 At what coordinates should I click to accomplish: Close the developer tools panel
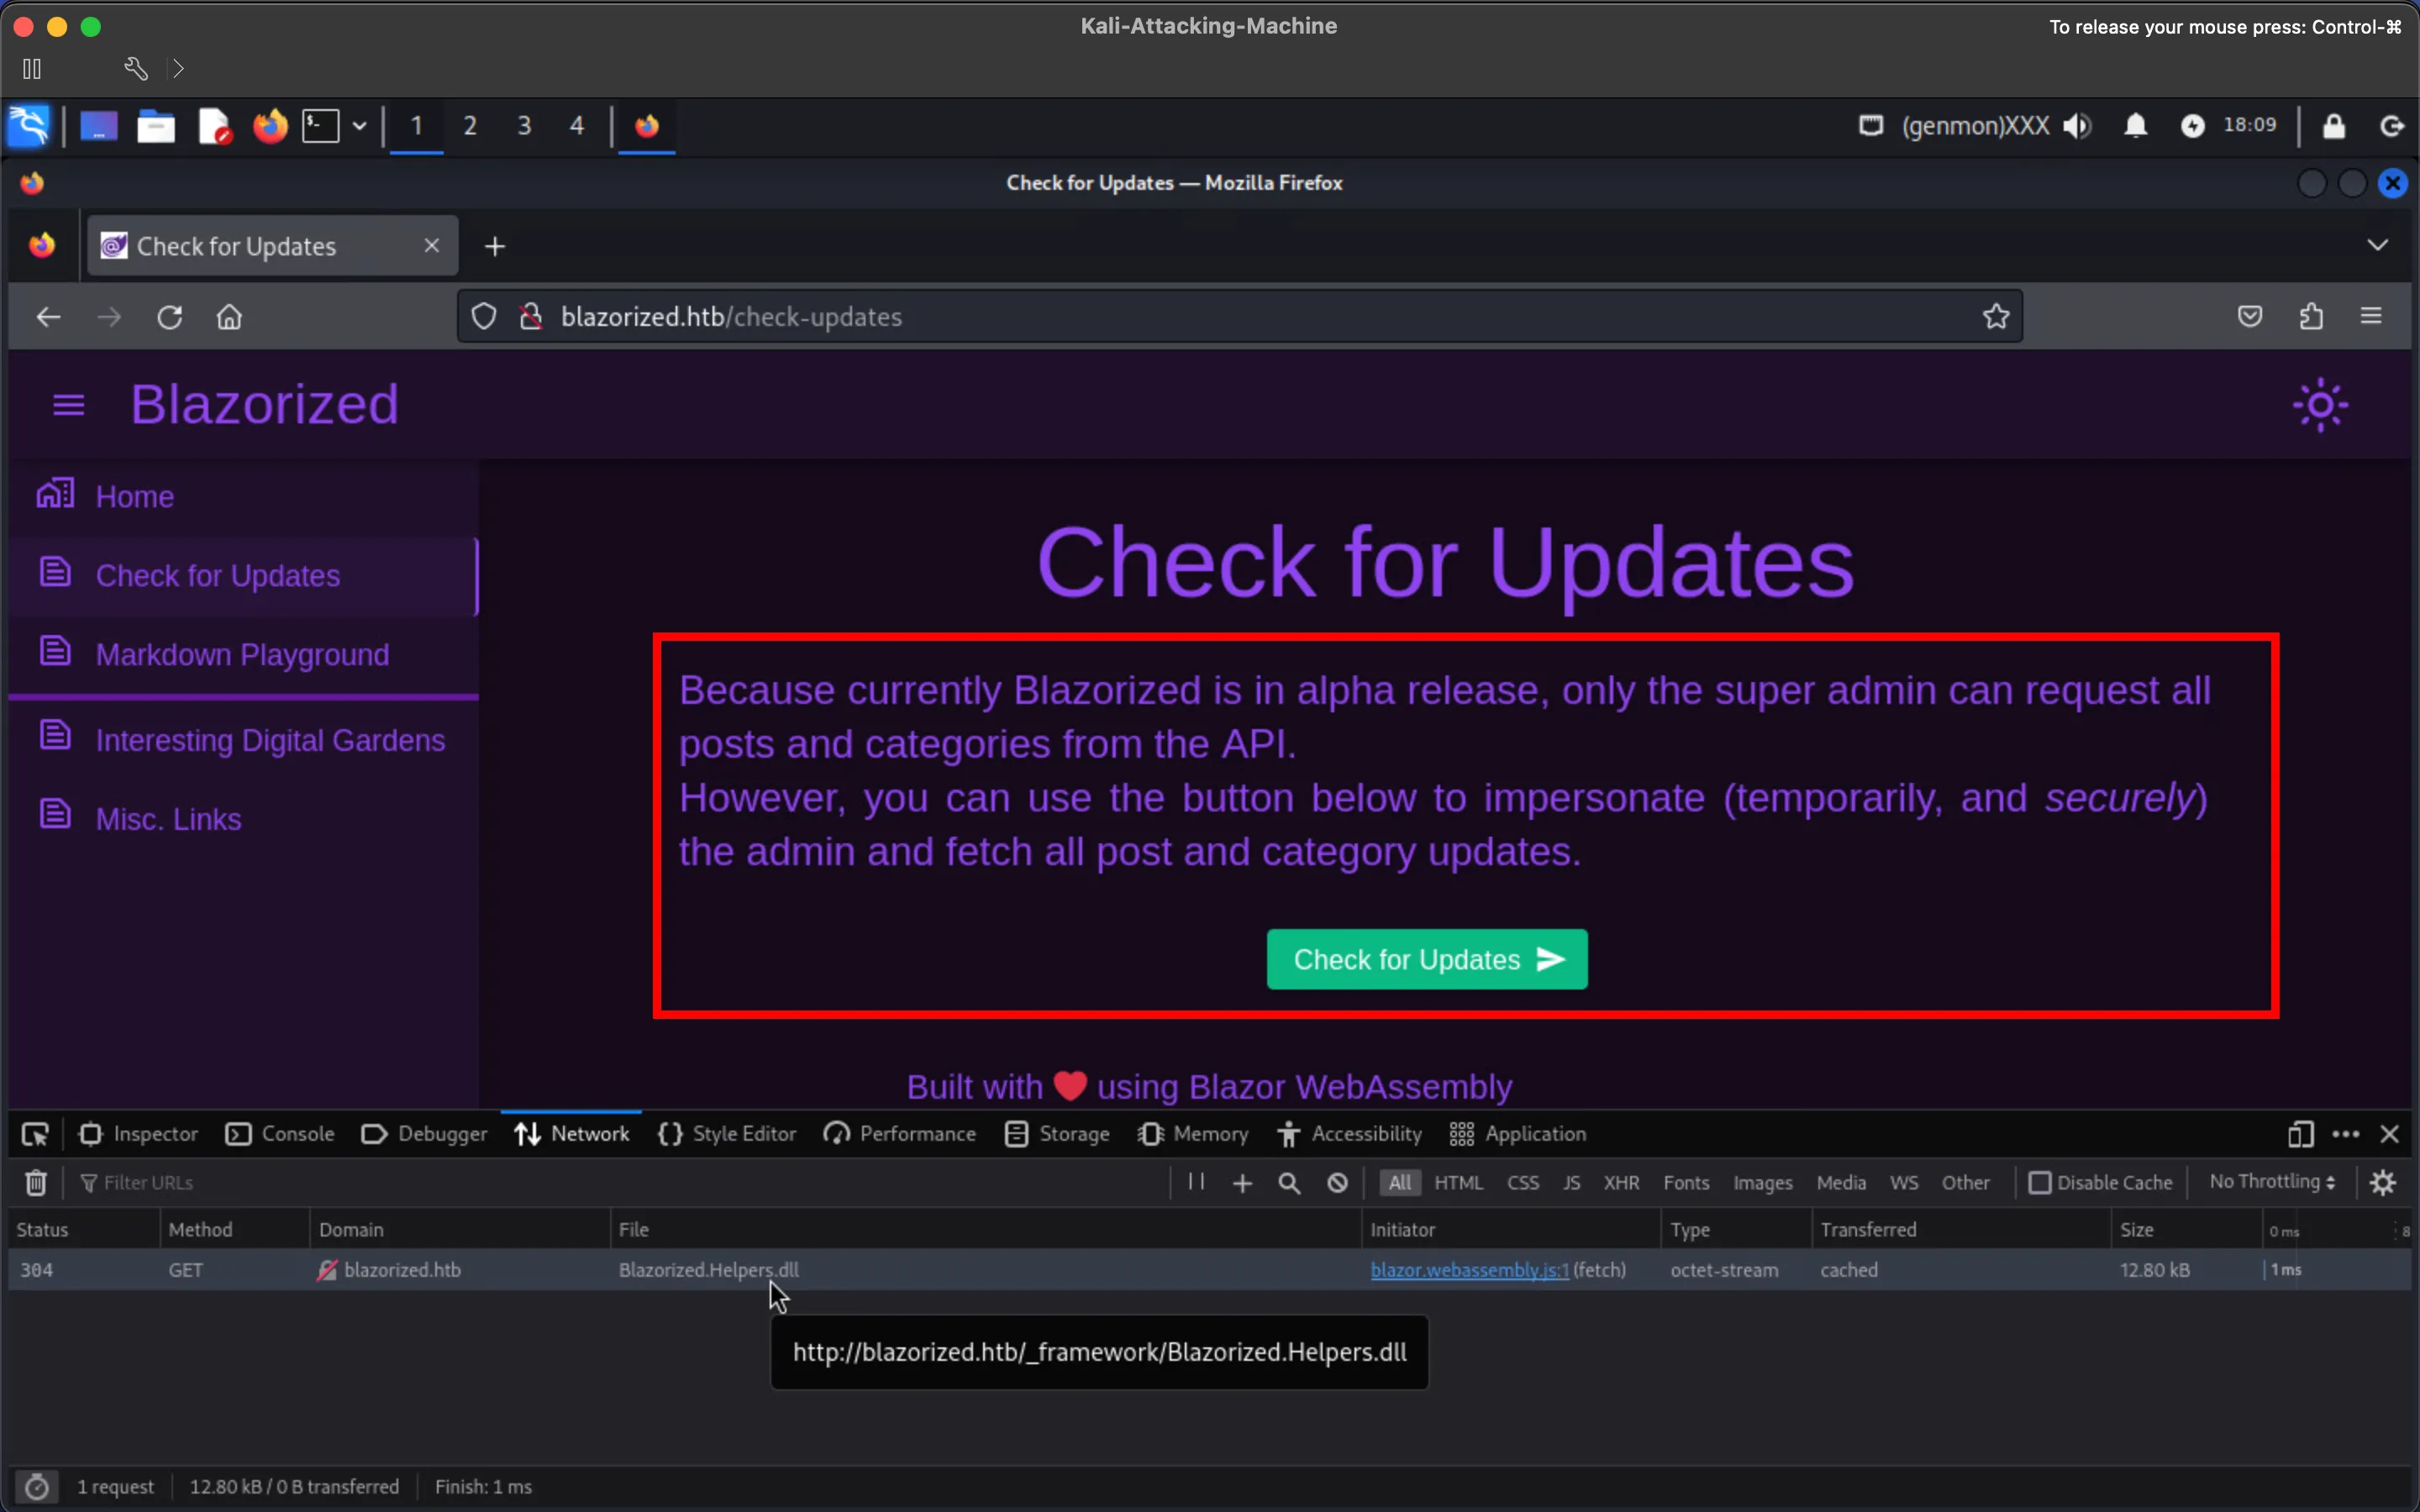click(2389, 1134)
